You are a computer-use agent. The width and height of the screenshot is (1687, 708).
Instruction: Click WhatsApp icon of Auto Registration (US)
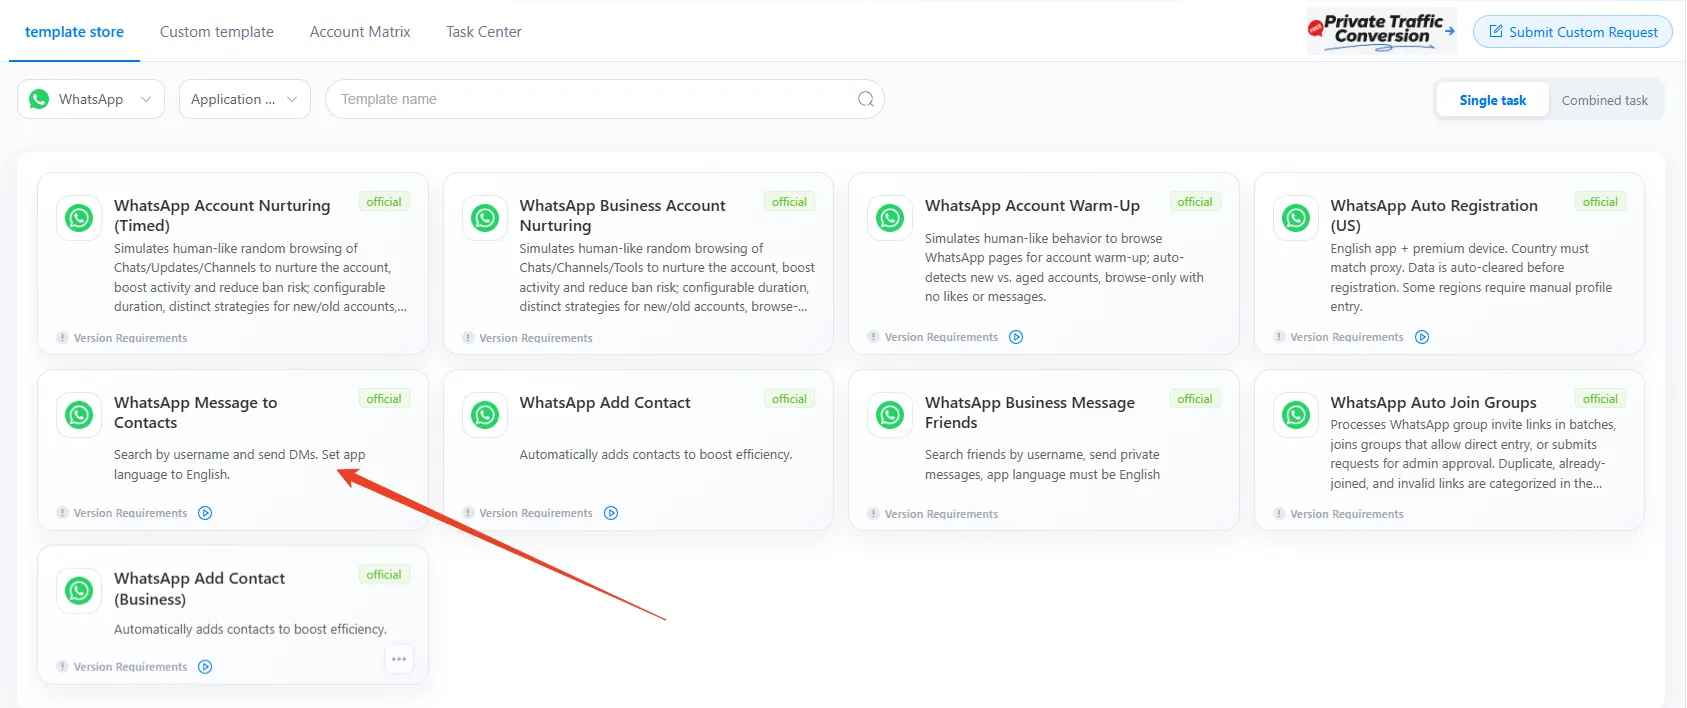(x=1296, y=217)
